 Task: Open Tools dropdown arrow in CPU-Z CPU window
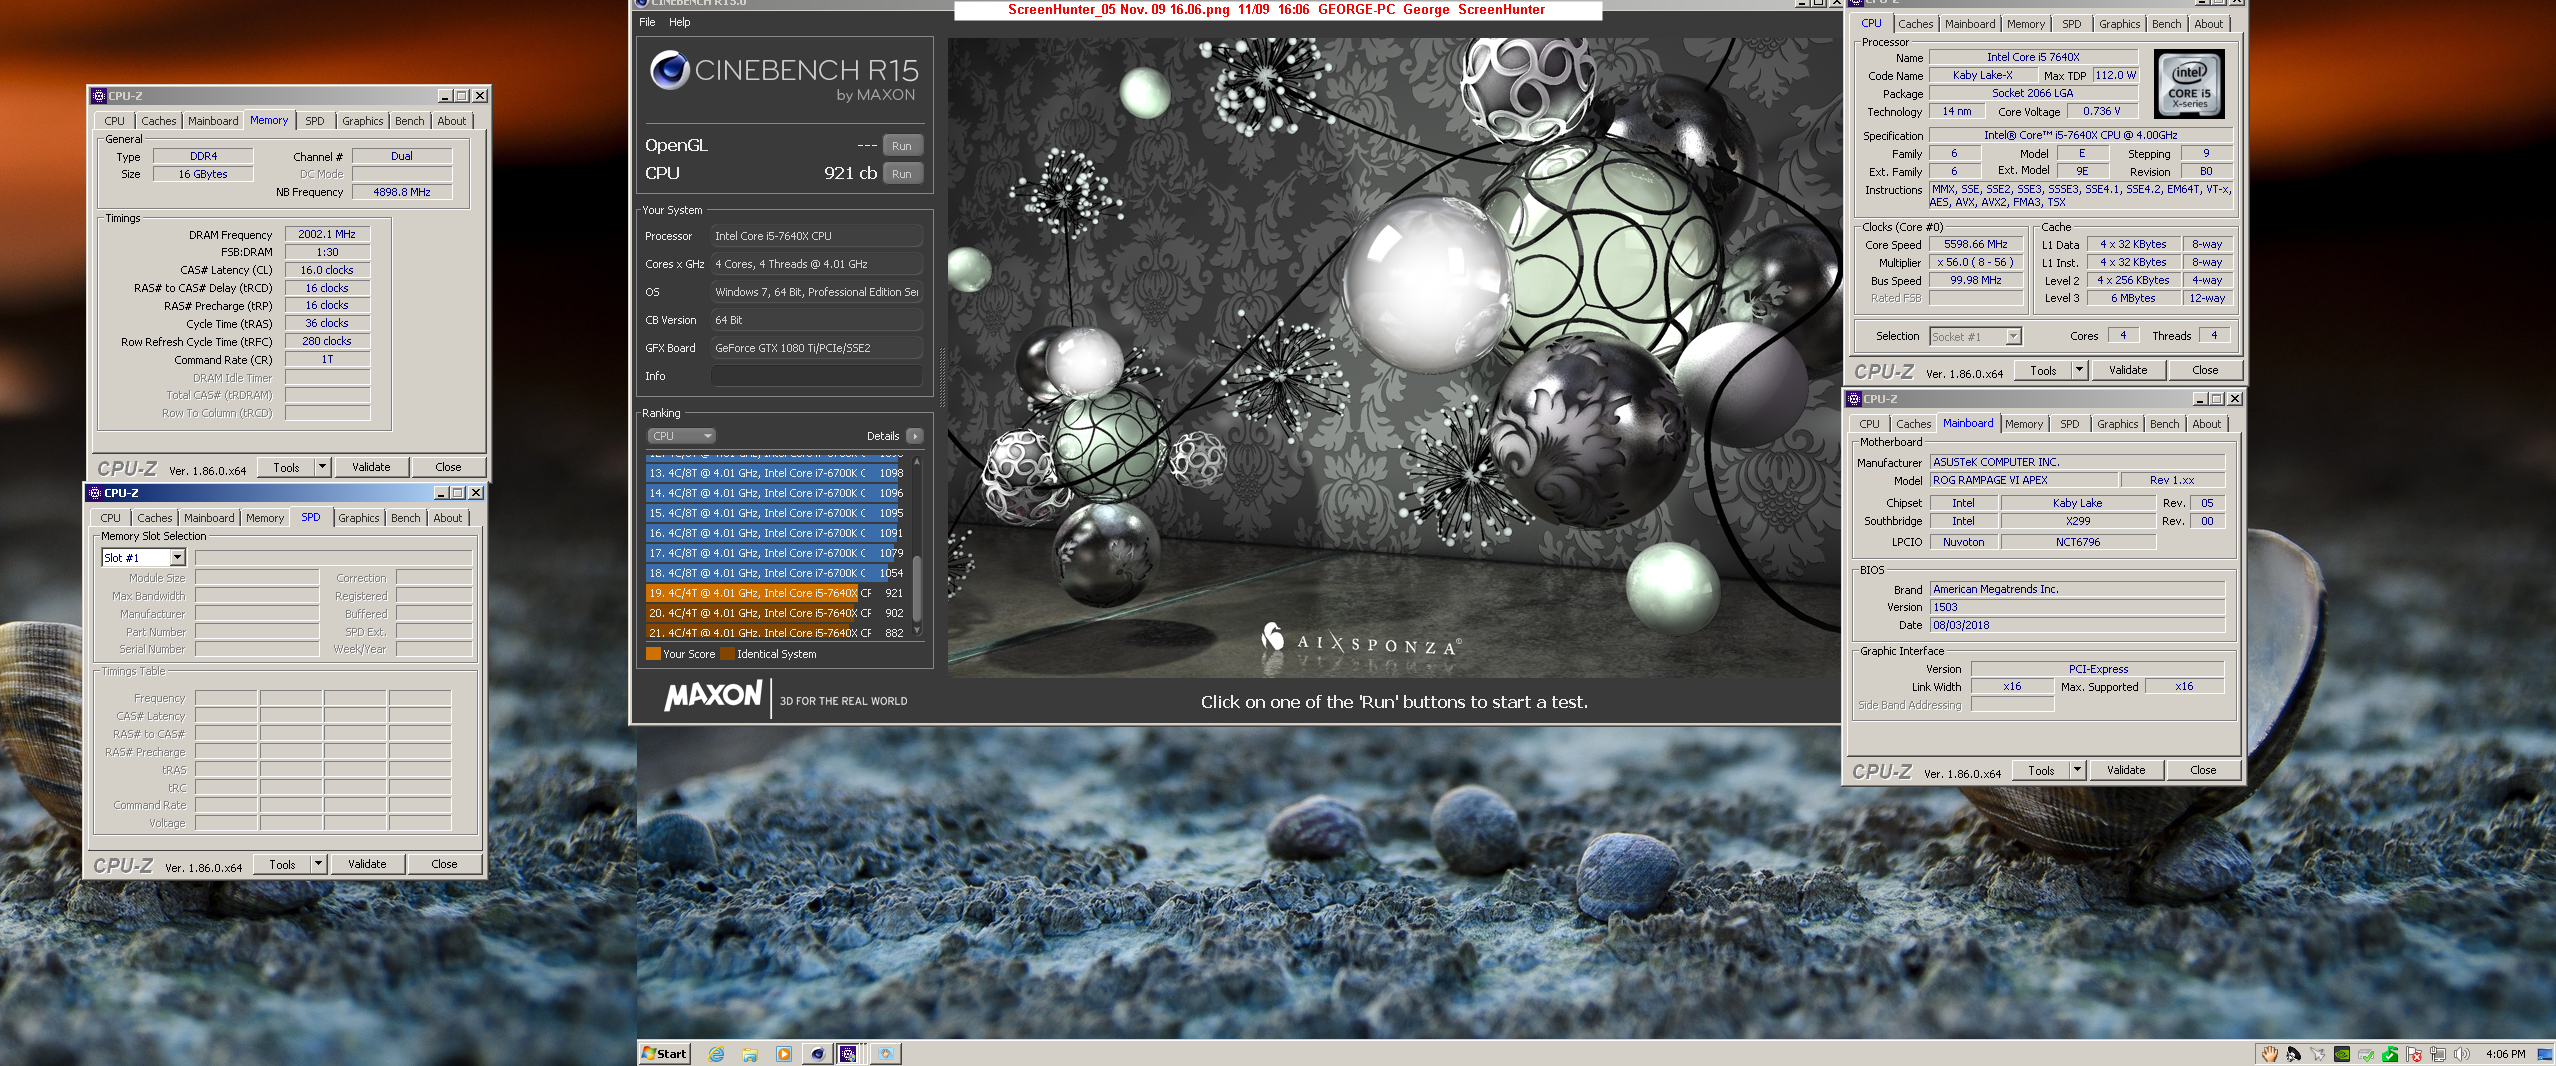point(2079,370)
